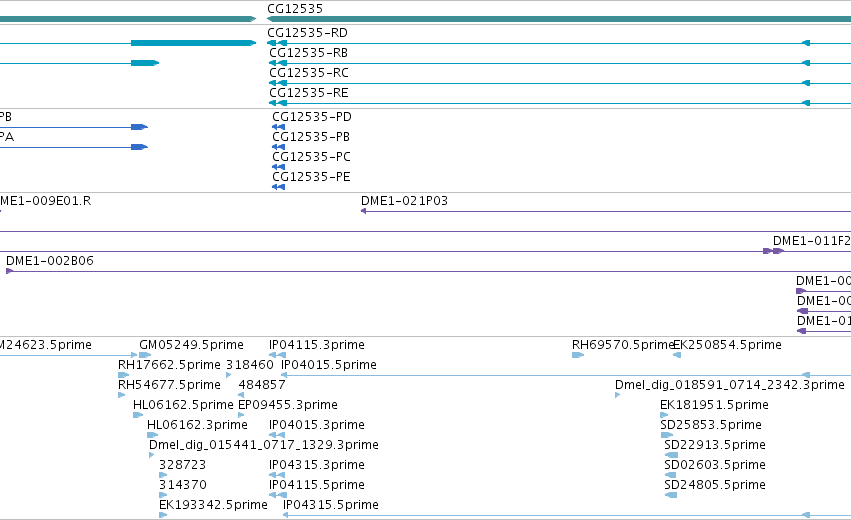Click the IP04315.5prime EST label
851x520 pixels.
331,505
